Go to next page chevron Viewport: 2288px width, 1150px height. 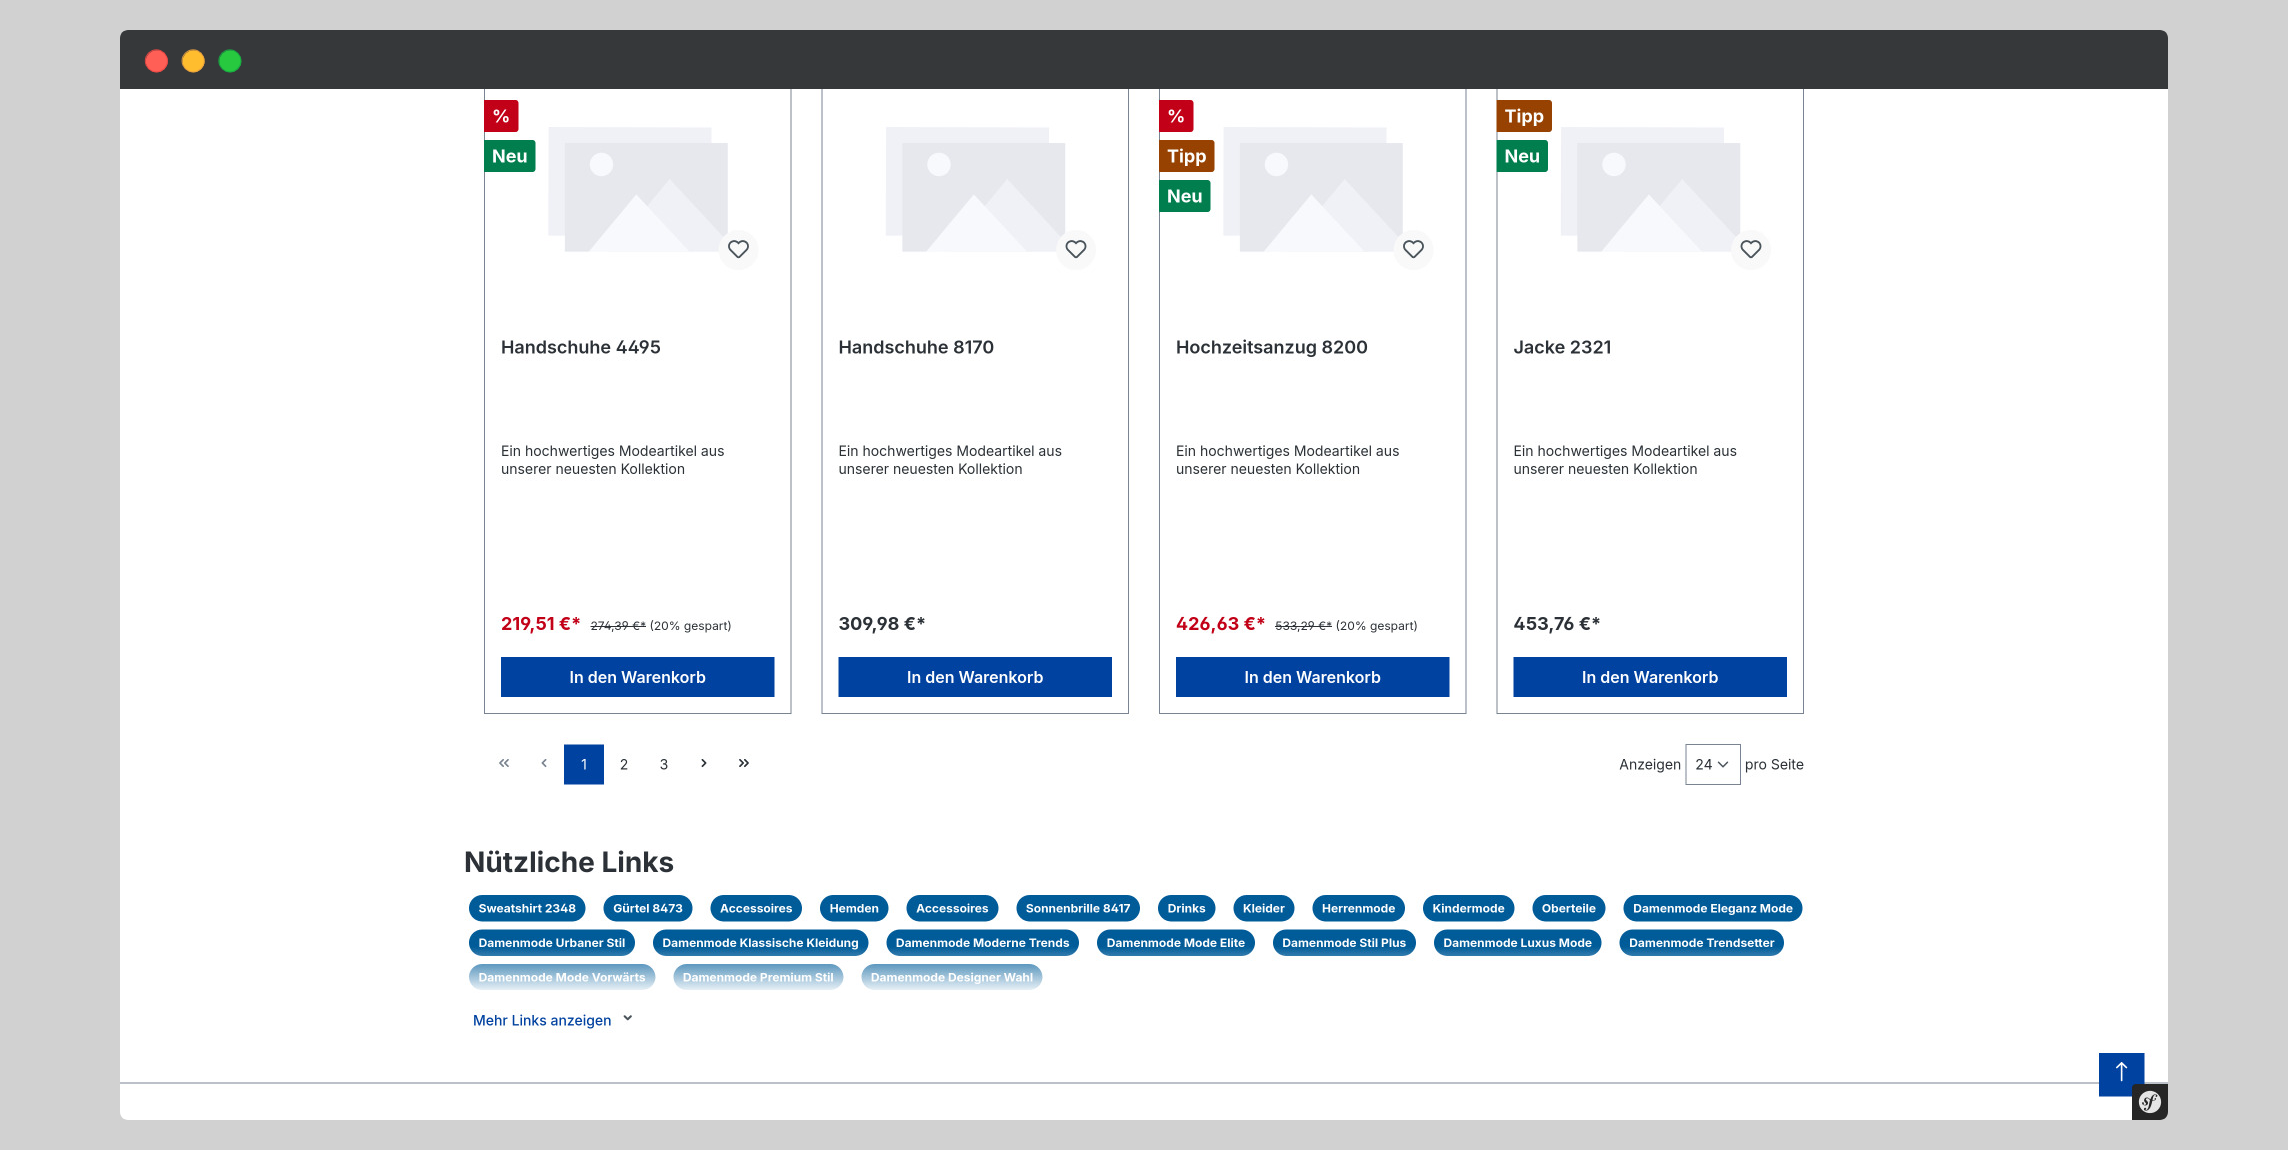click(x=704, y=764)
